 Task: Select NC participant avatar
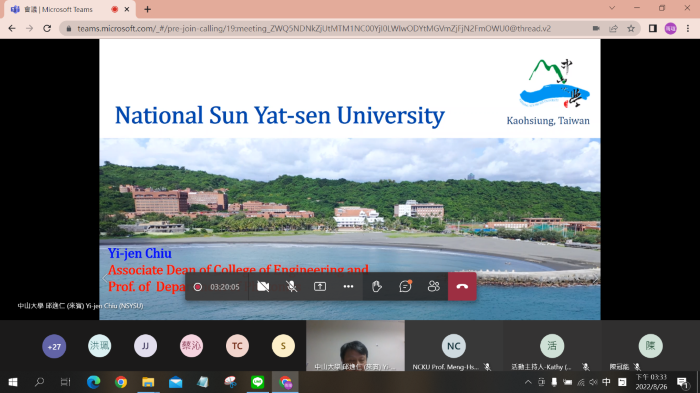pyautogui.click(x=454, y=346)
